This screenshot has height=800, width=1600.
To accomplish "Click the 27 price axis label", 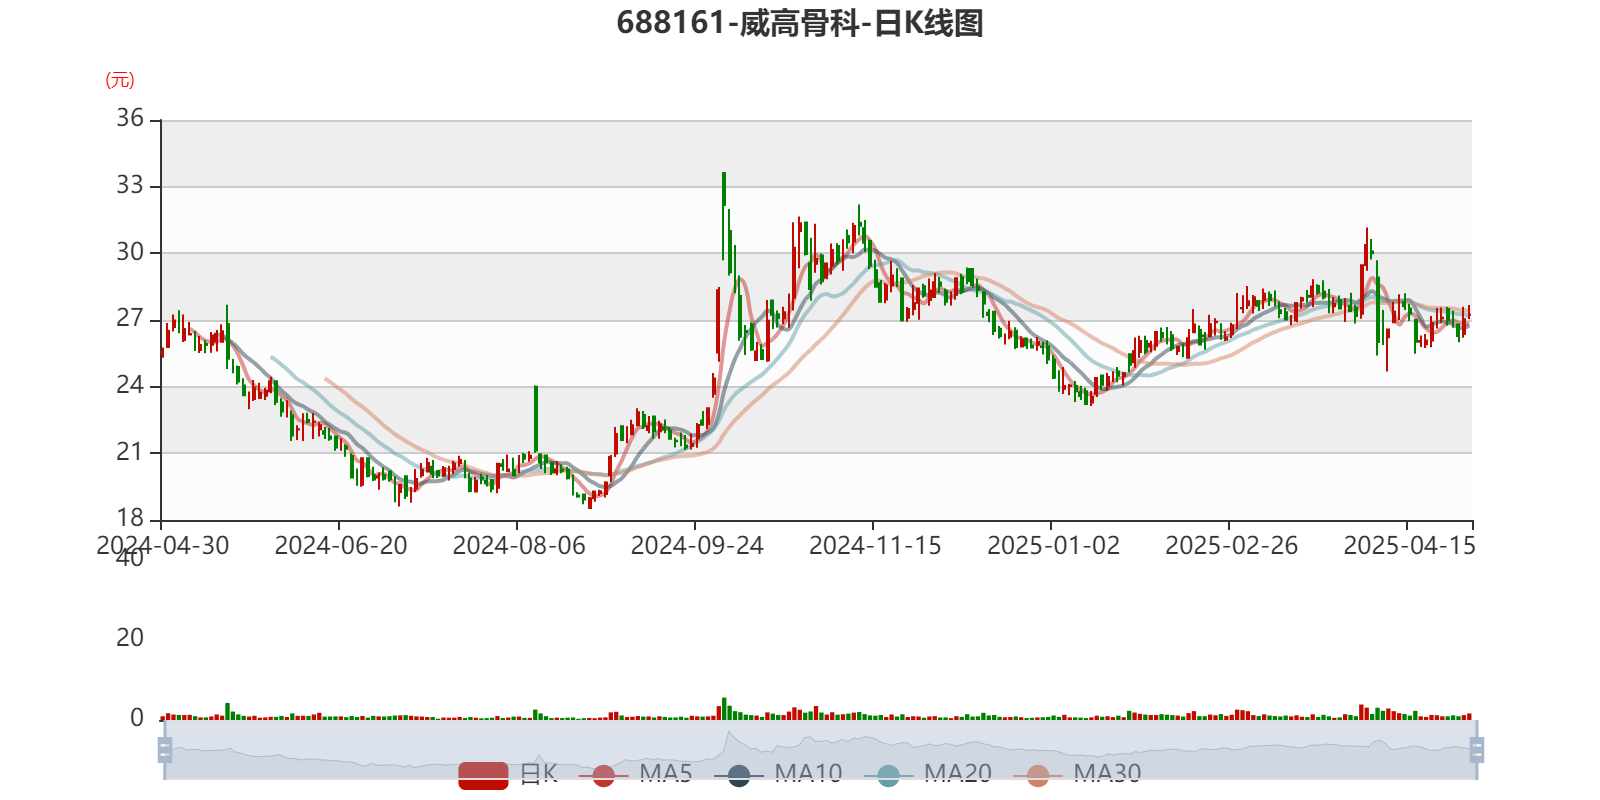I will 130,318.
